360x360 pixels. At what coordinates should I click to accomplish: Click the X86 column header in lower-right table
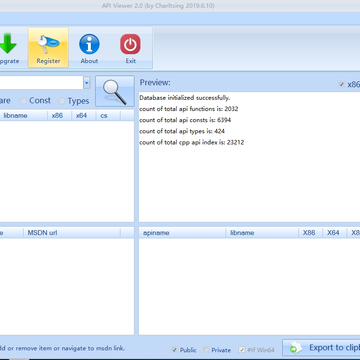pyautogui.click(x=310, y=233)
